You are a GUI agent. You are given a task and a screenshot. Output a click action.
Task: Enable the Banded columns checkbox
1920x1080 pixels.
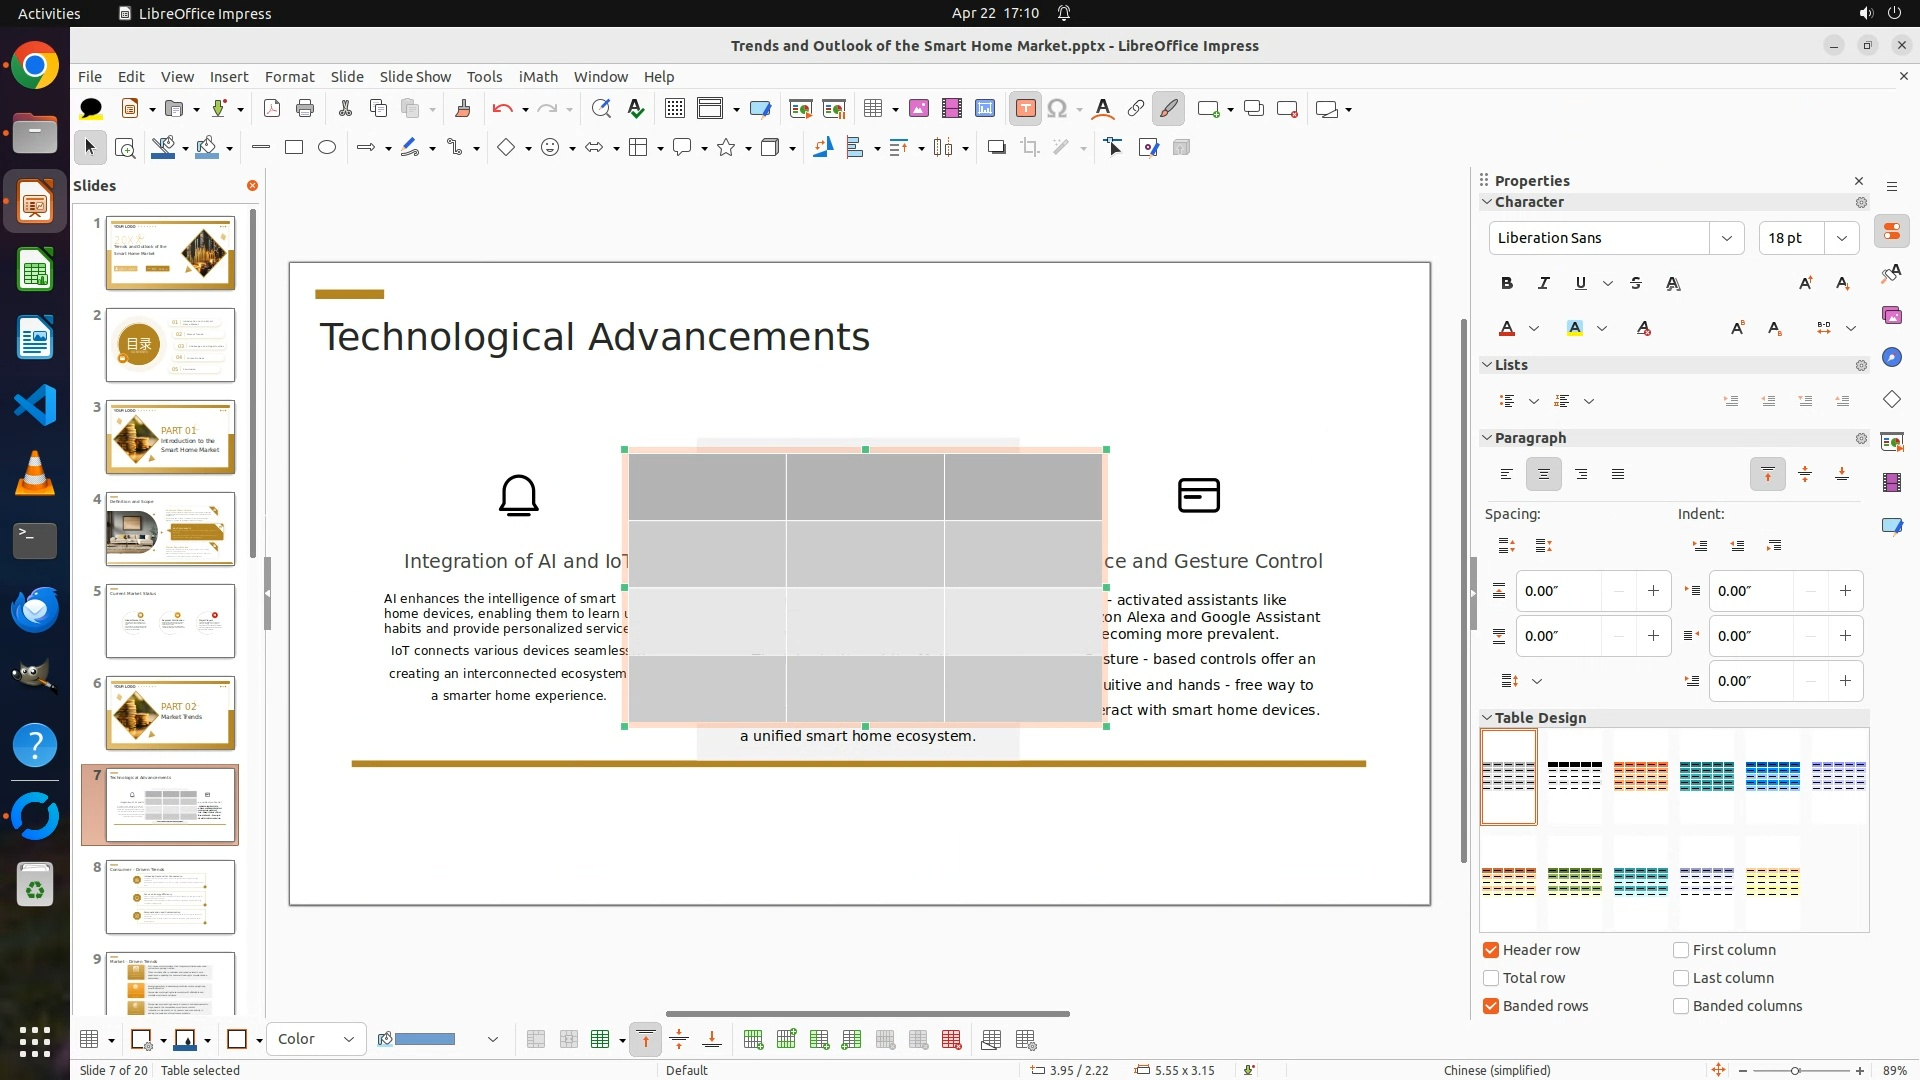coord(1681,1006)
